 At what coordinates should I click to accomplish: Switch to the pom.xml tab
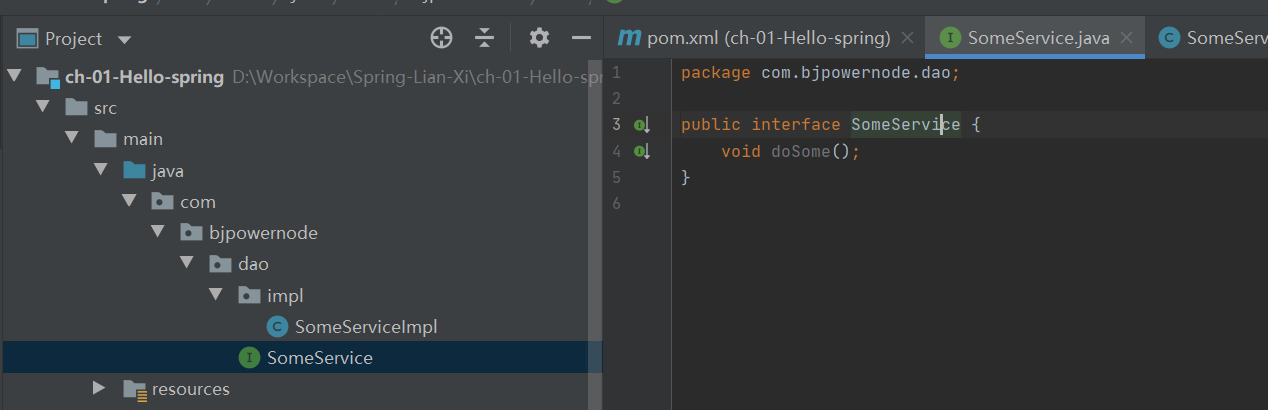(768, 38)
